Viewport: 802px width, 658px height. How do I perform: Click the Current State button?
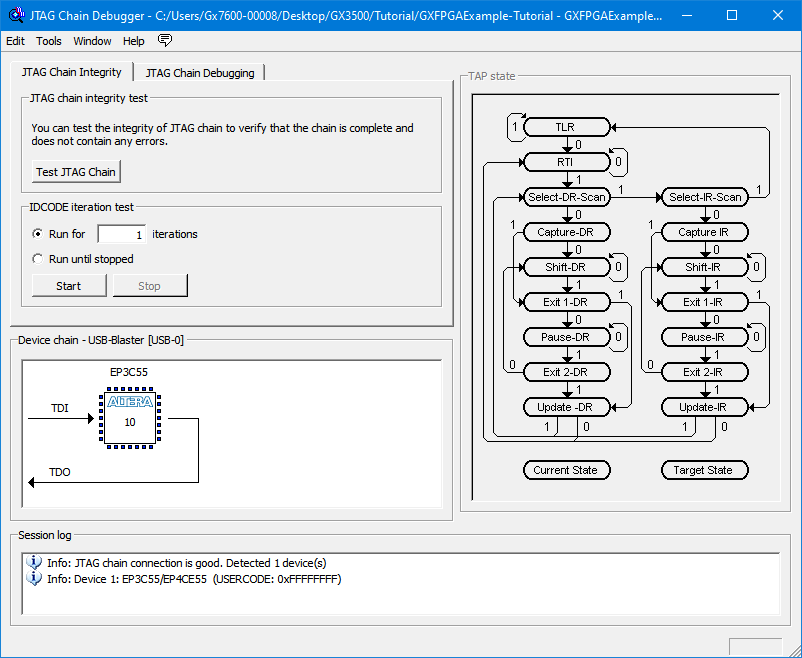[566, 469]
